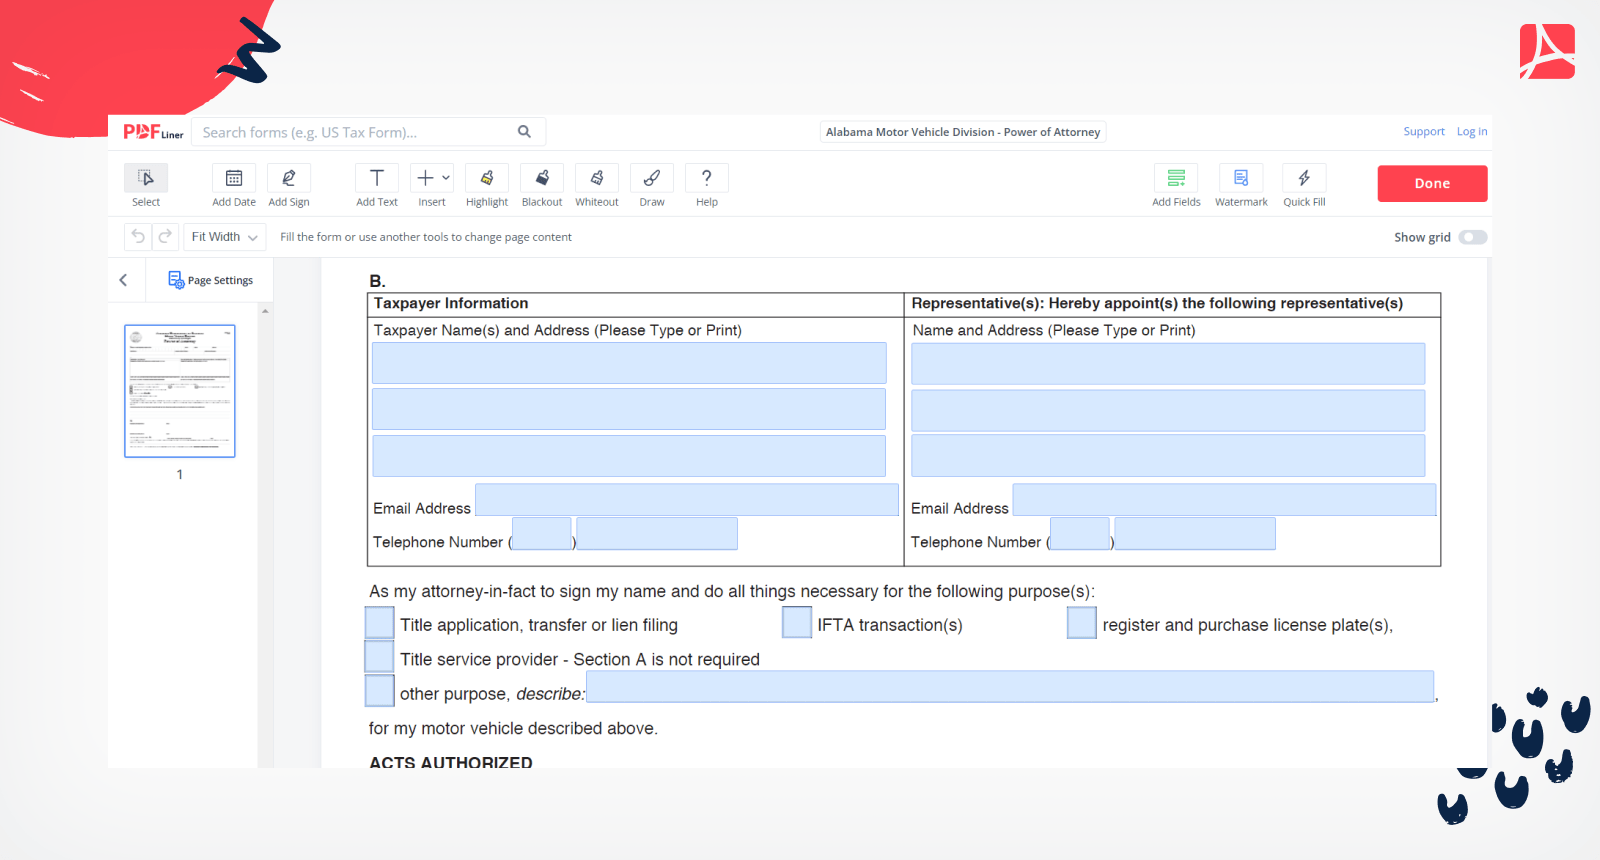Collapse the sidebar with back chevron
Image resolution: width=1600 pixels, height=860 pixels.
pyautogui.click(x=124, y=280)
